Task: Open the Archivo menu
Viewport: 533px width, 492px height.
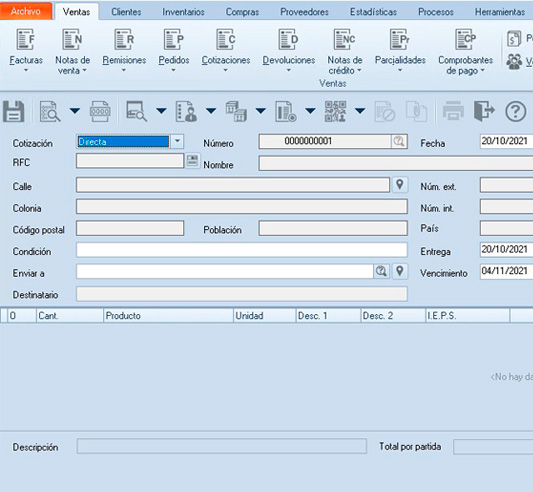Action: (26, 11)
